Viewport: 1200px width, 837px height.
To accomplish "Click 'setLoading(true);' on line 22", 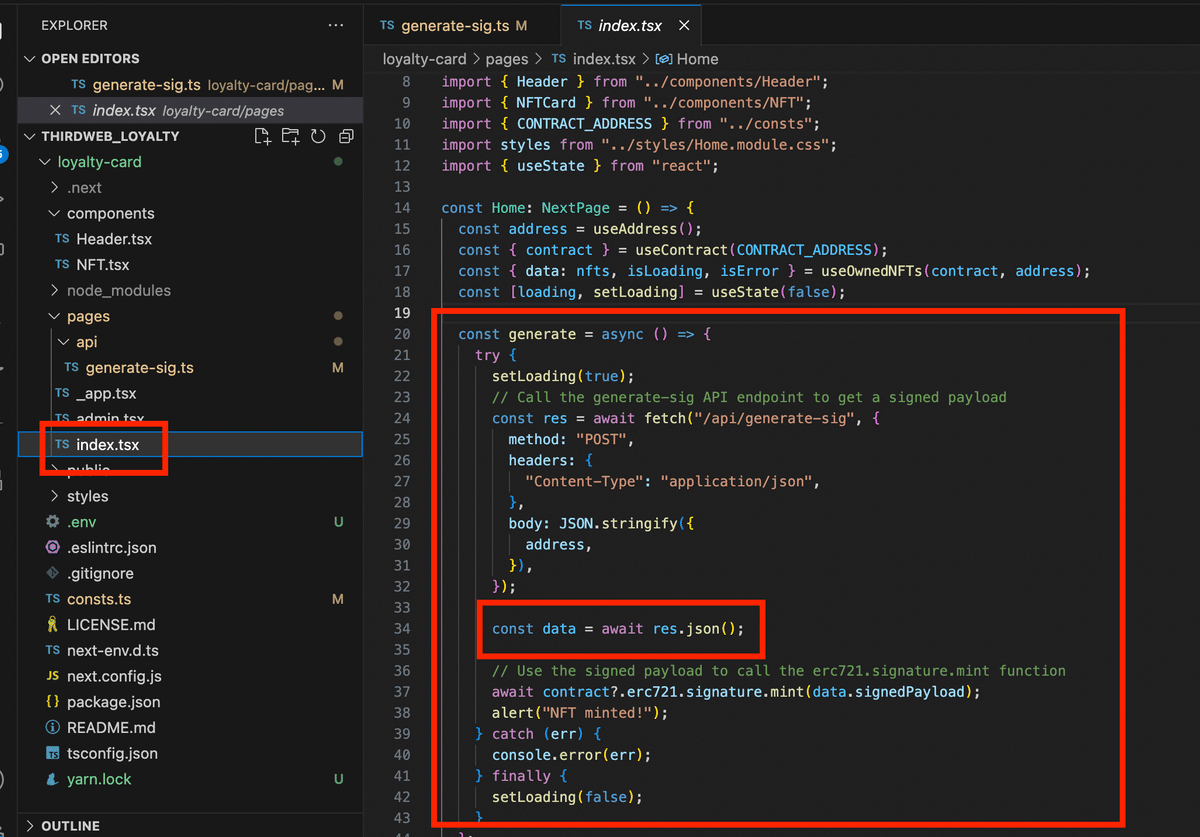I will [563, 376].
